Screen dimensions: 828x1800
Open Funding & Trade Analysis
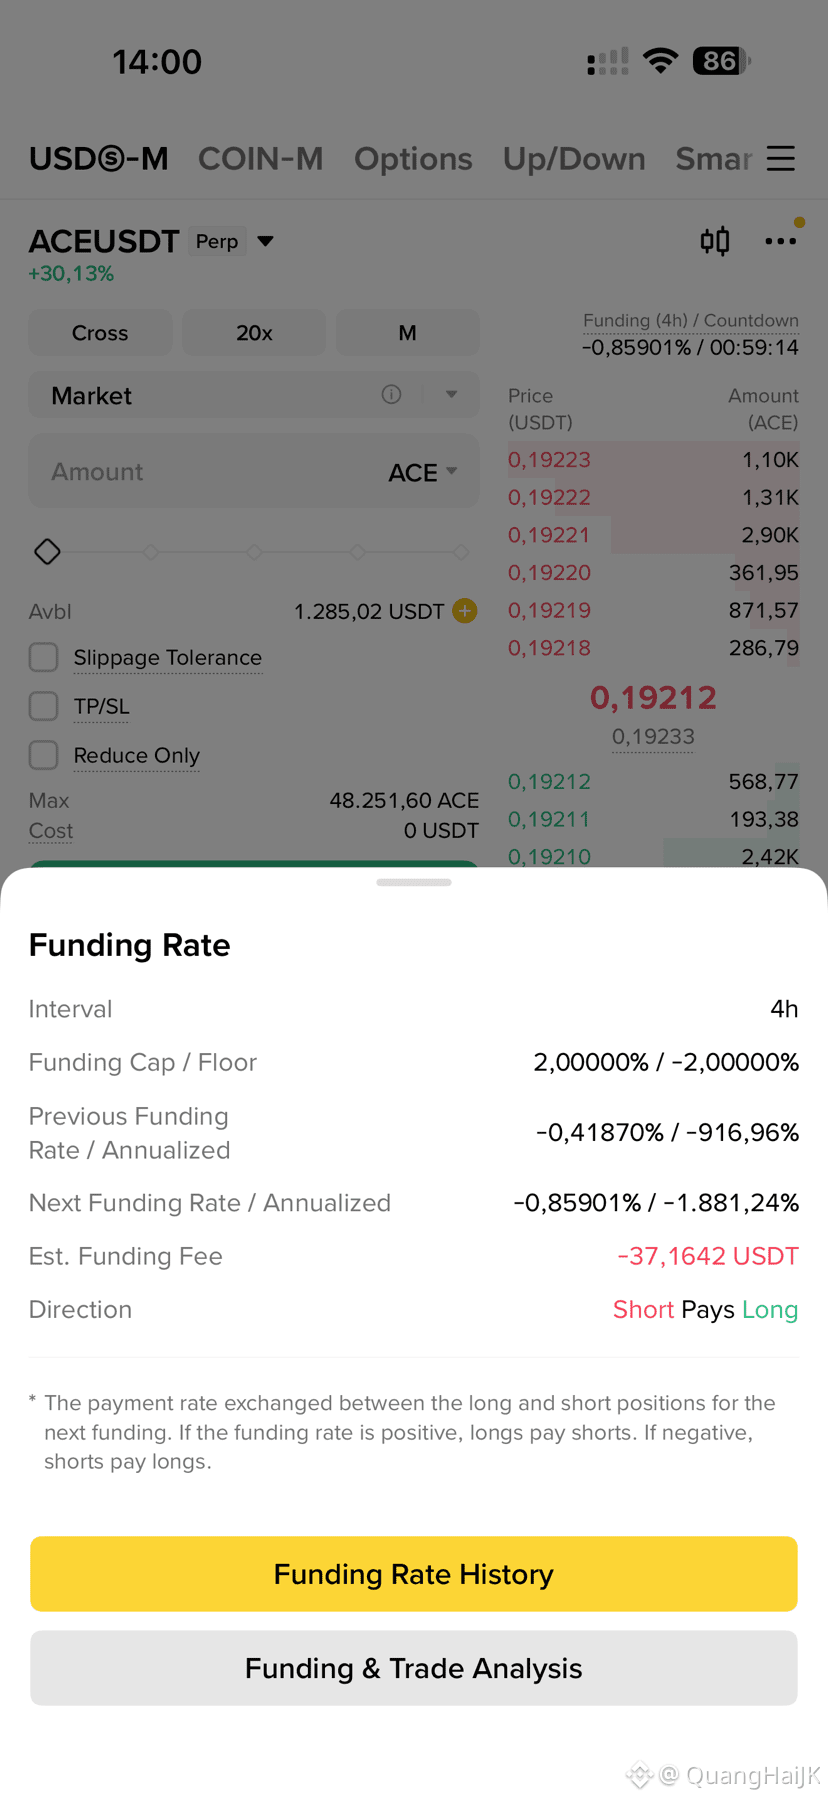coord(414,1668)
